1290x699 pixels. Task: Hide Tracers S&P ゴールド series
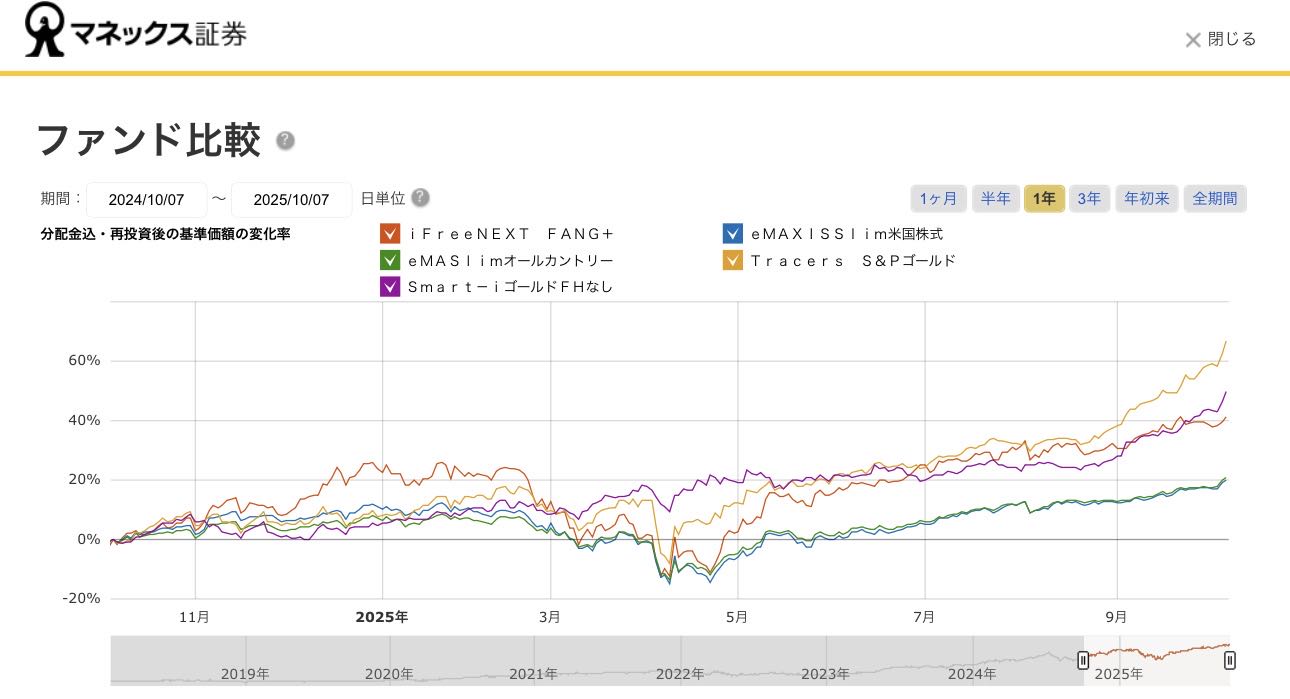[732, 261]
